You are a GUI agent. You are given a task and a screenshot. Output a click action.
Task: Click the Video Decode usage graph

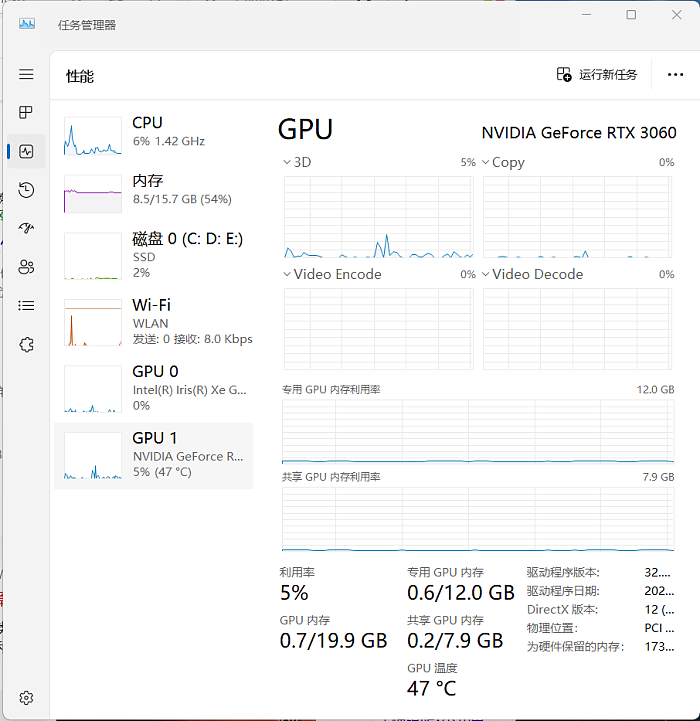(577, 329)
